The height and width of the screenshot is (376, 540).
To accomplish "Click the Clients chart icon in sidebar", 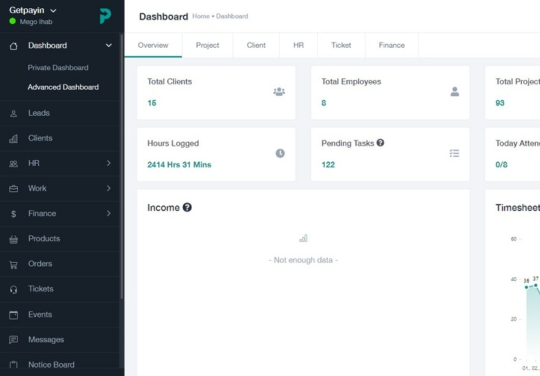I will point(13,138).
